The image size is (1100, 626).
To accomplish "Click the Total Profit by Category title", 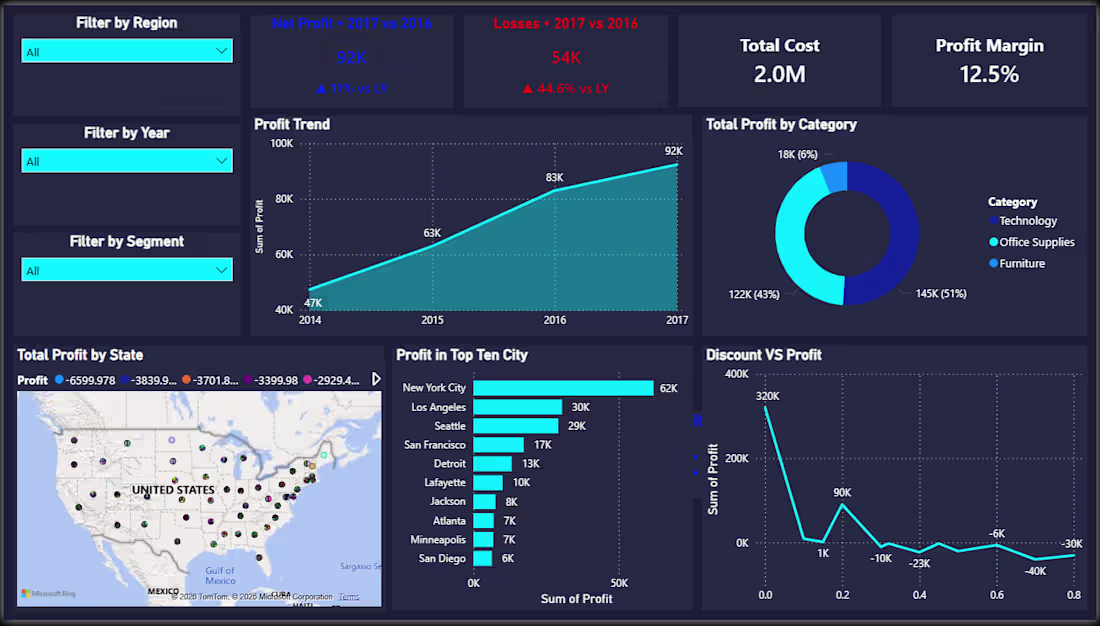I will (782, 124).
